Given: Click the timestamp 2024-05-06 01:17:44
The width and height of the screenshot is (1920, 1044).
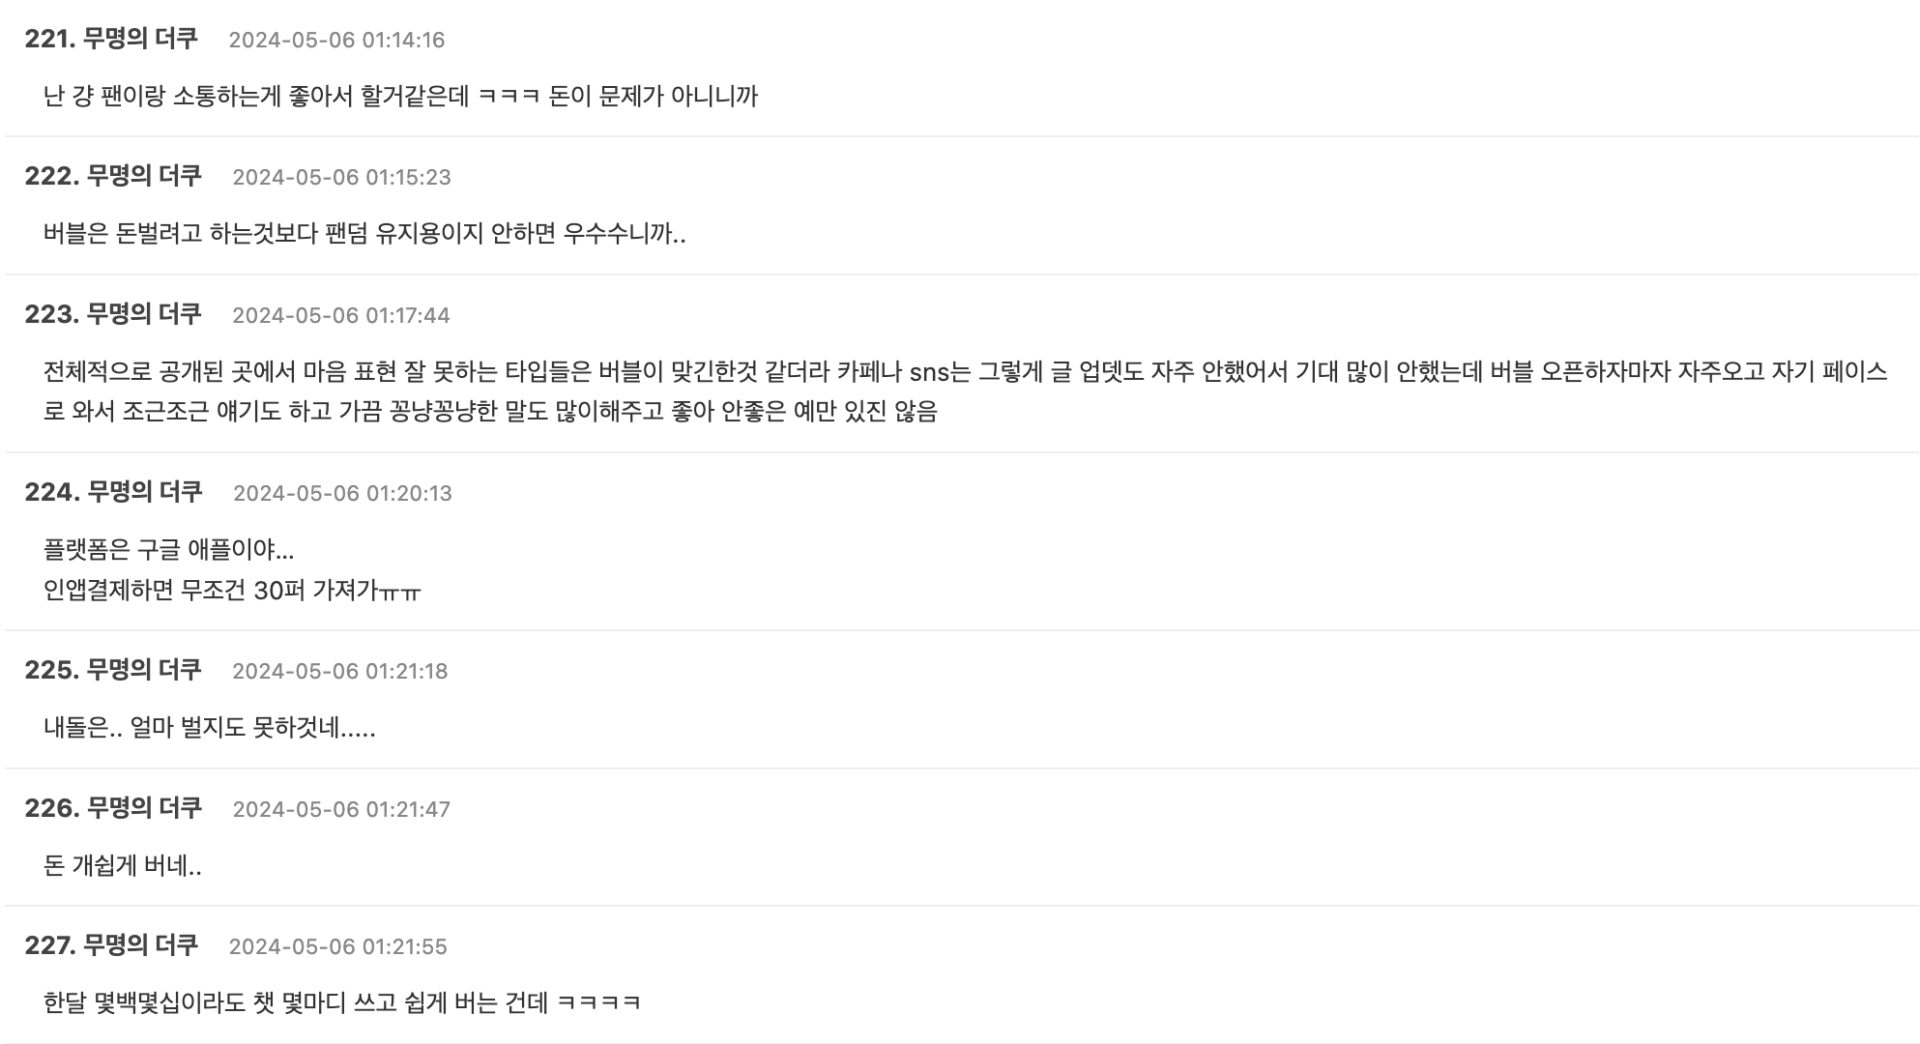Looking at the screenshot, I should (x=341, y=315).
